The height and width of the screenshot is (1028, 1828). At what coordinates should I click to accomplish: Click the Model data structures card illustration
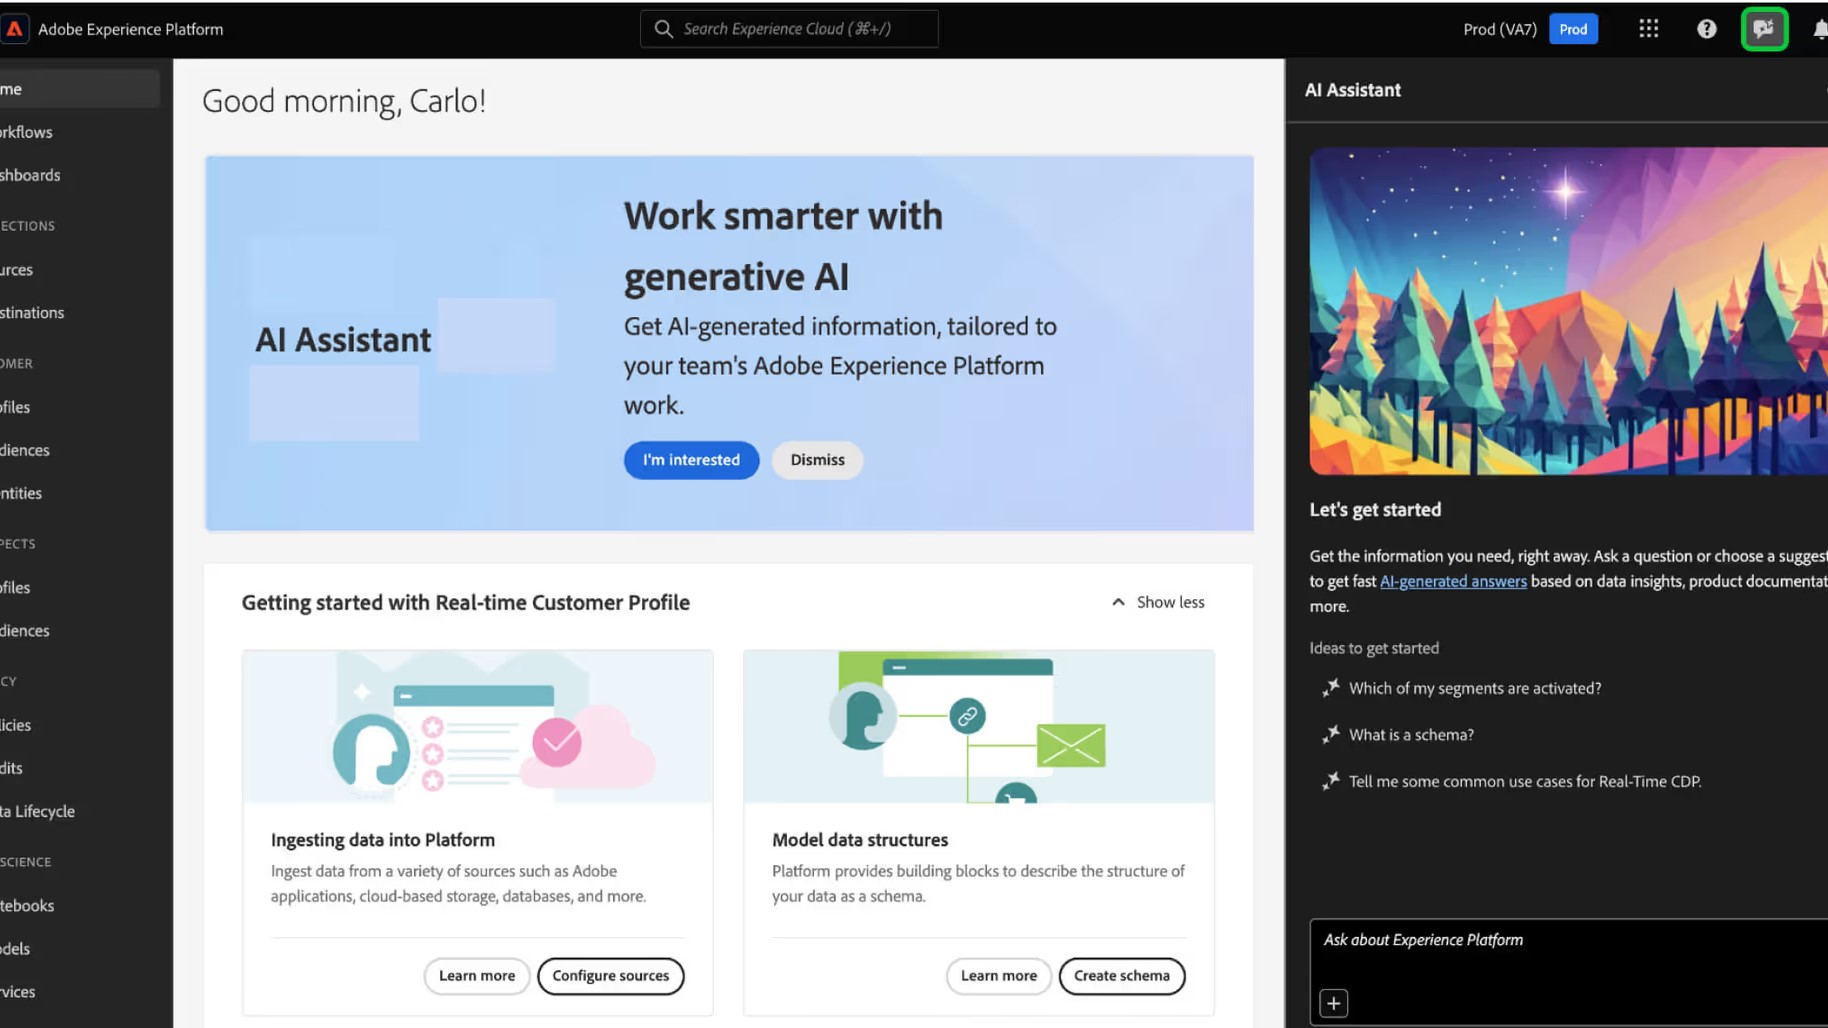pos(979,726)
